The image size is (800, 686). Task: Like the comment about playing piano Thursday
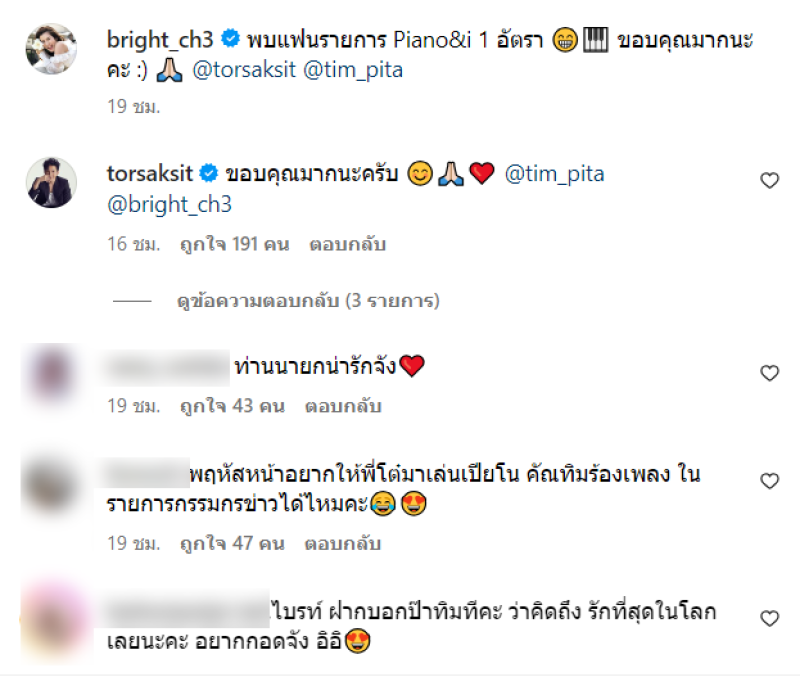[769, 481]
